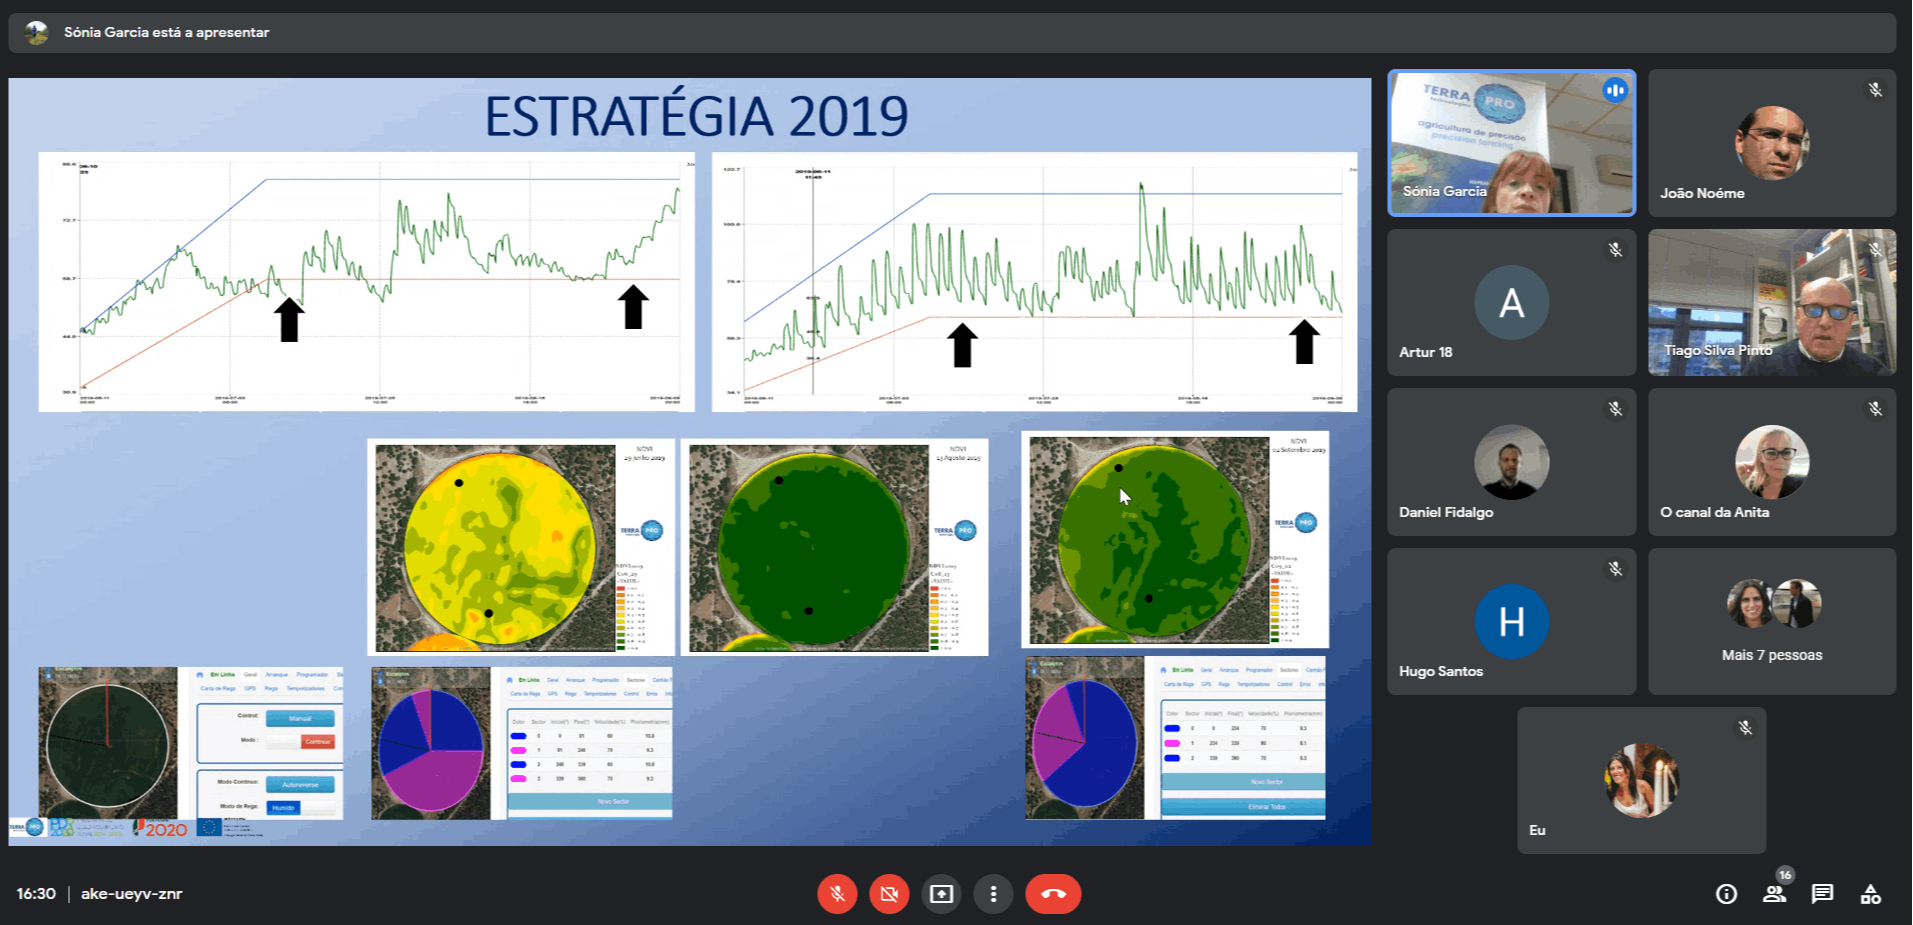Click the present screen icon
This screenshot has width=1913, height=925.
941,894
